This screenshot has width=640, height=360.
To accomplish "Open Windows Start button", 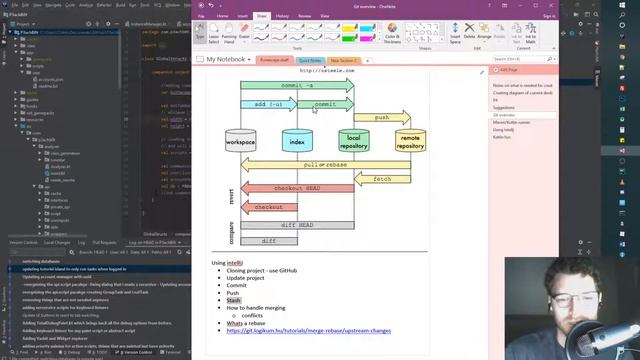I will coord(622,5).
